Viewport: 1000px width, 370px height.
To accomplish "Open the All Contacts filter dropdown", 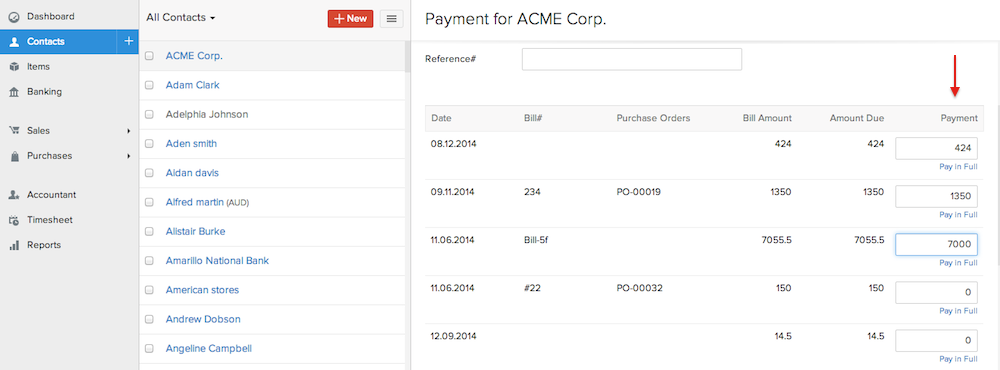I will (x=180, y=18).
